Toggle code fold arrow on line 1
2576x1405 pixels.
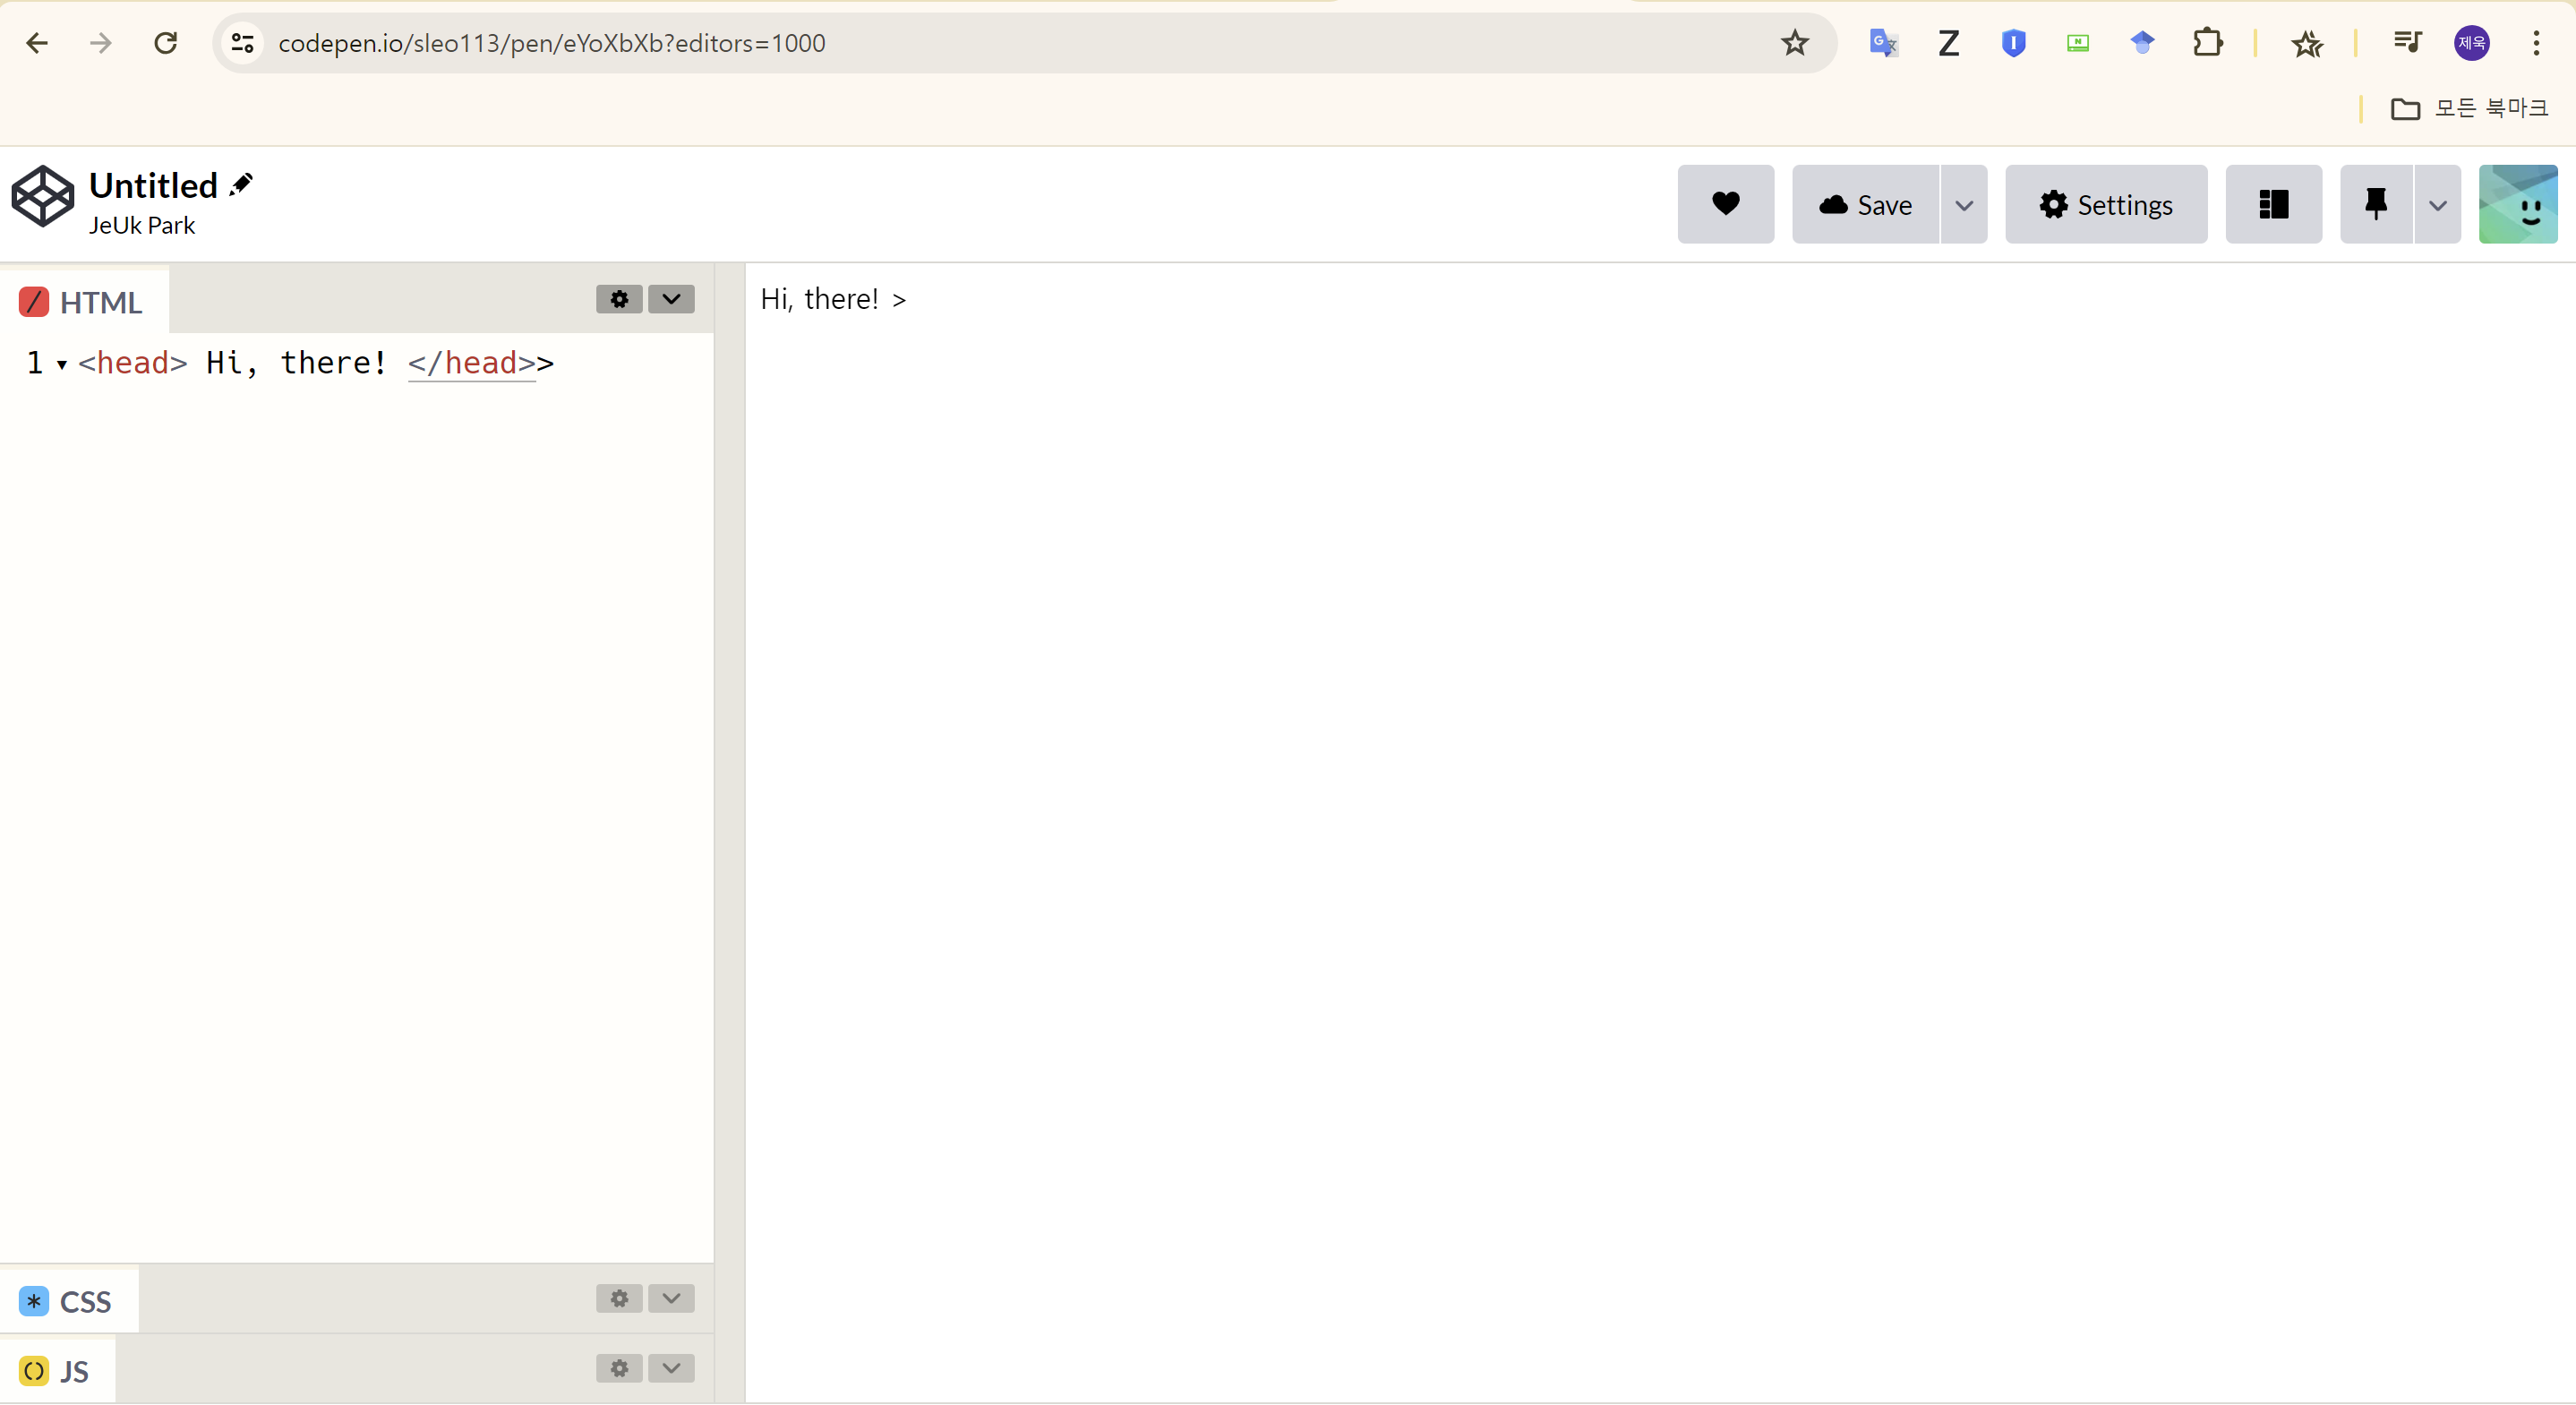pos(62,364)
